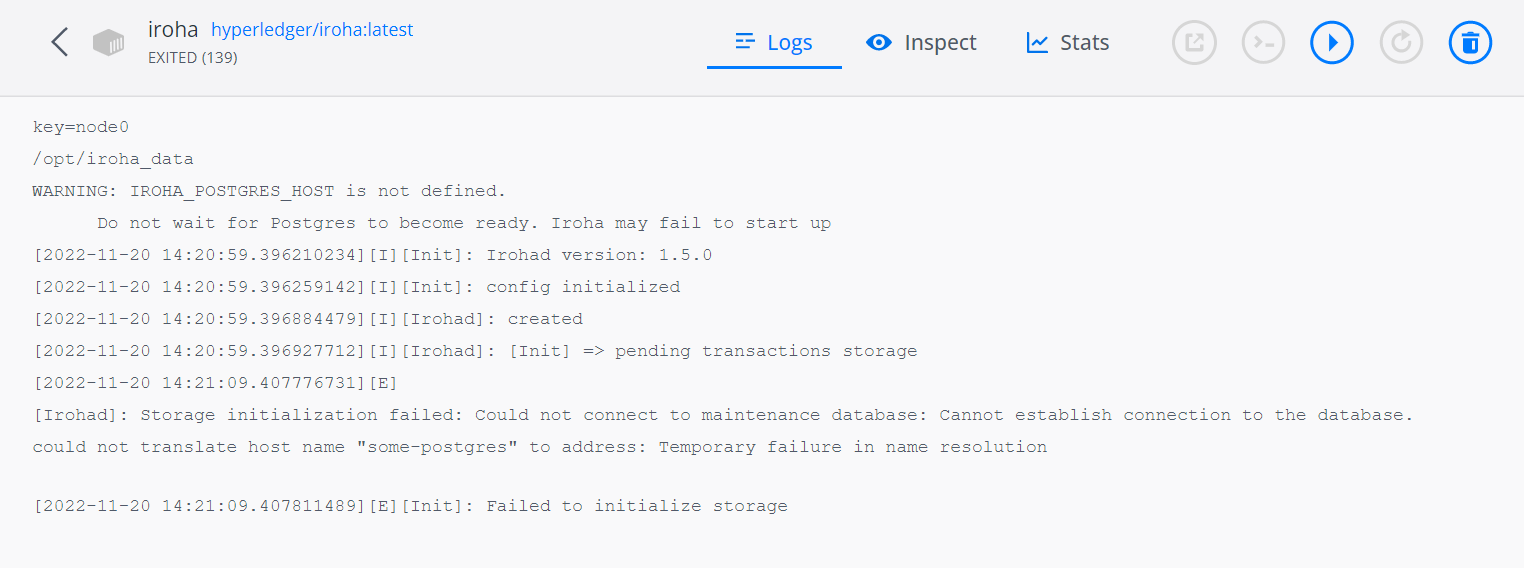This screenshot has height=568, width=1524.
Task: Open the hyperledger/iroha:latest image link
Action: [312, 30]
